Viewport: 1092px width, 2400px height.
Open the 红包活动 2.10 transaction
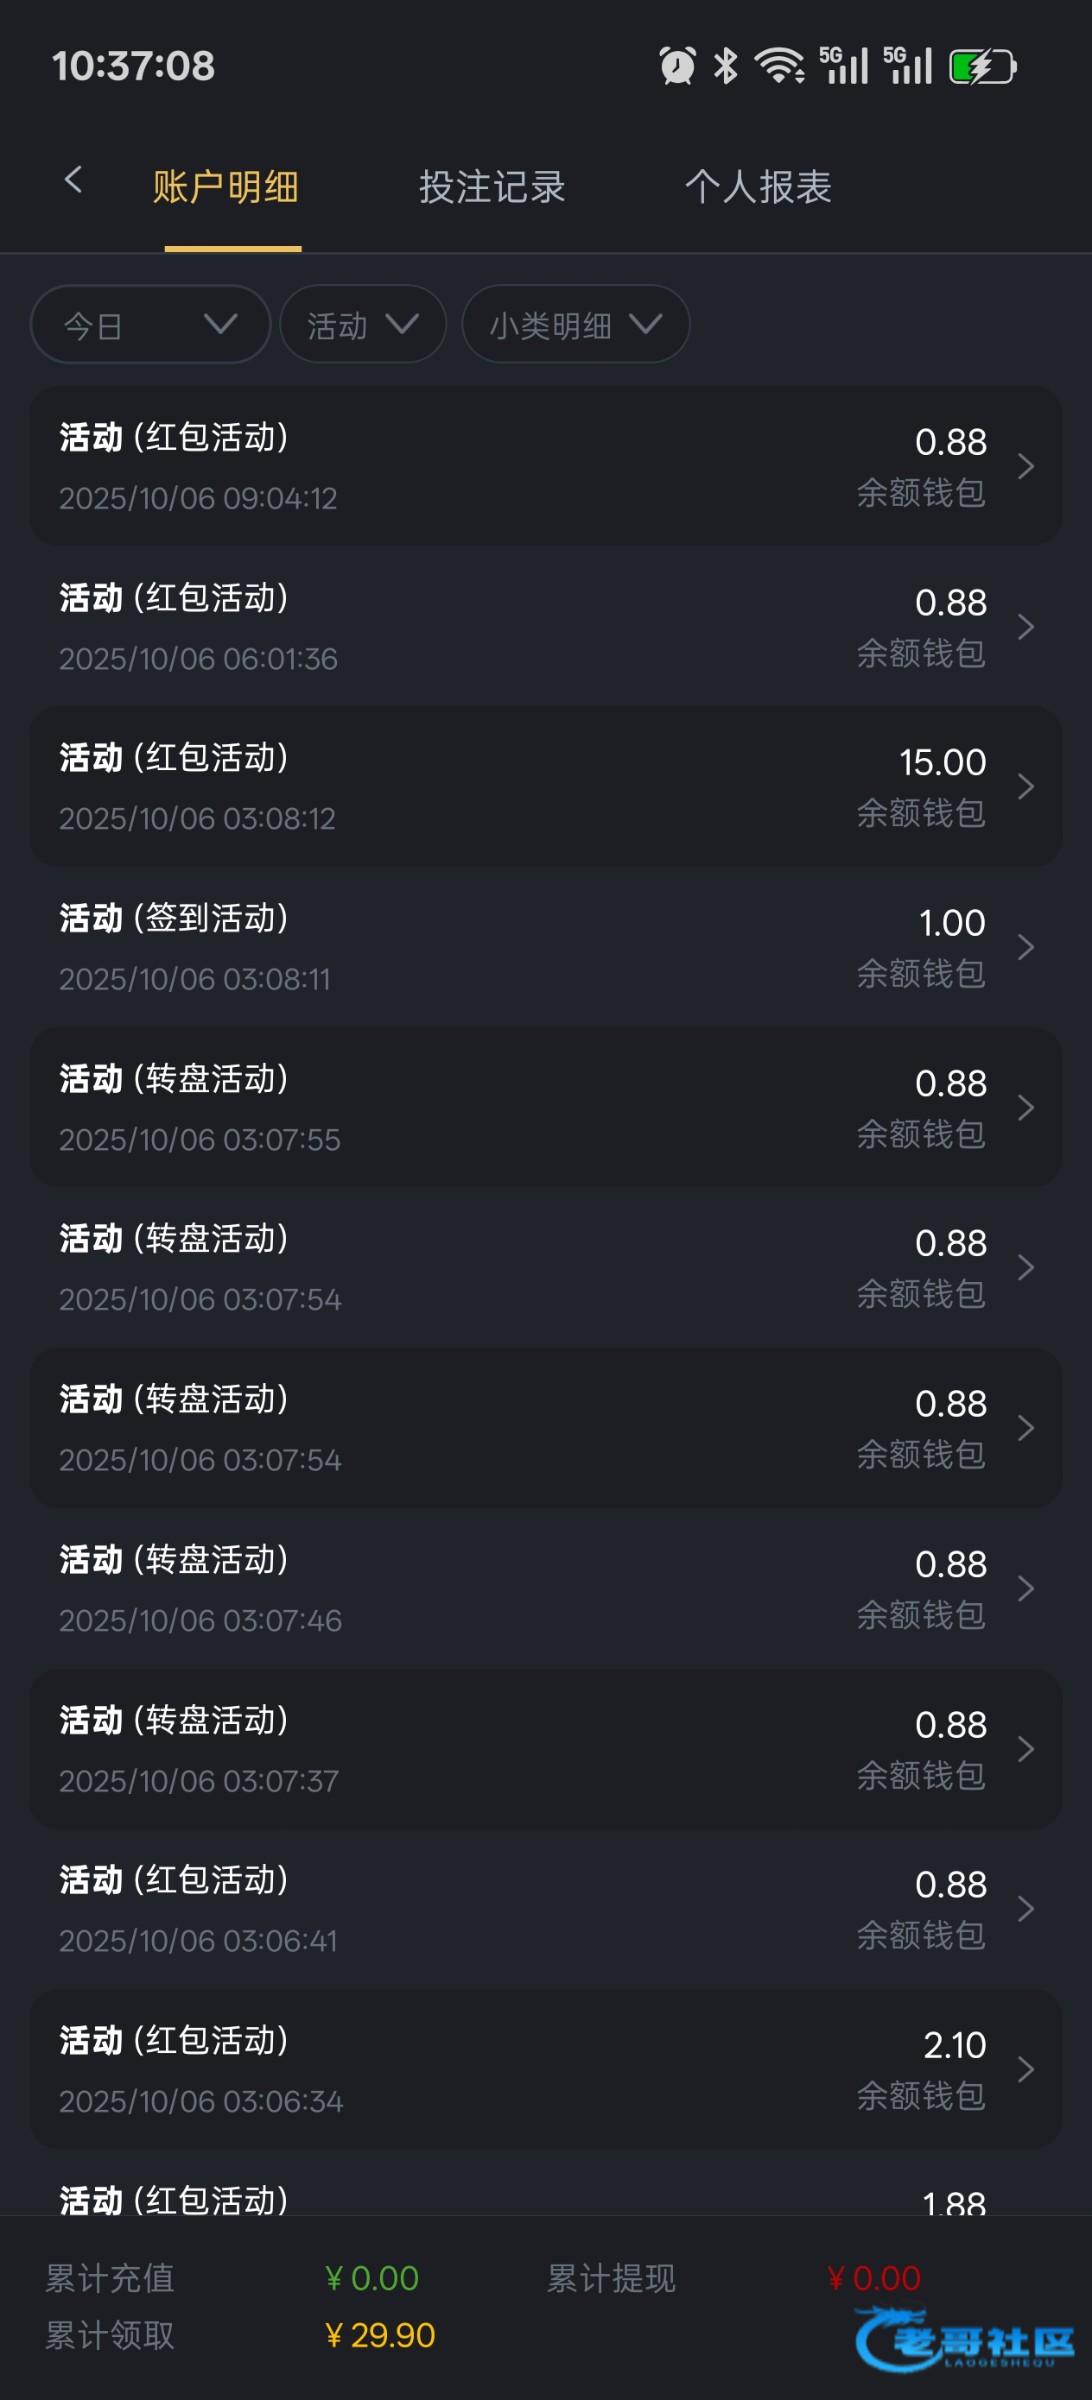545,2069
